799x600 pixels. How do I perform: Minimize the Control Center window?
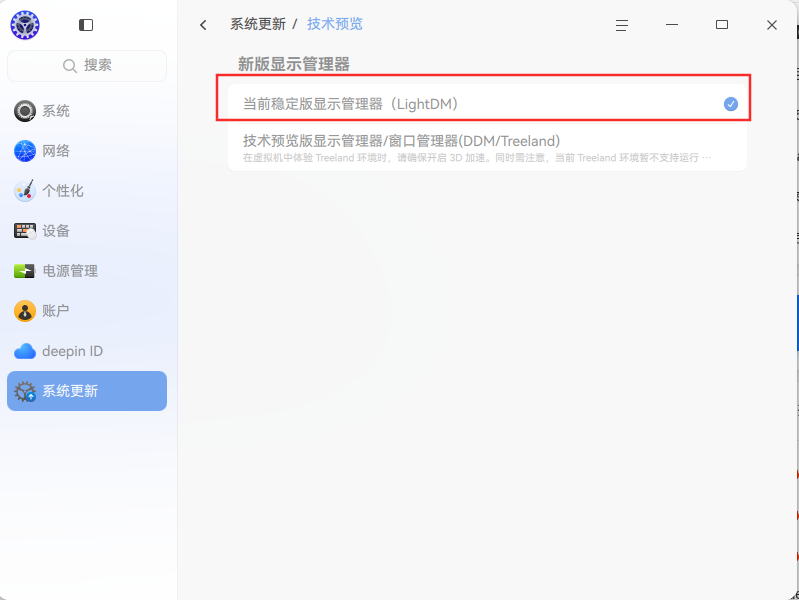[672, 24]
